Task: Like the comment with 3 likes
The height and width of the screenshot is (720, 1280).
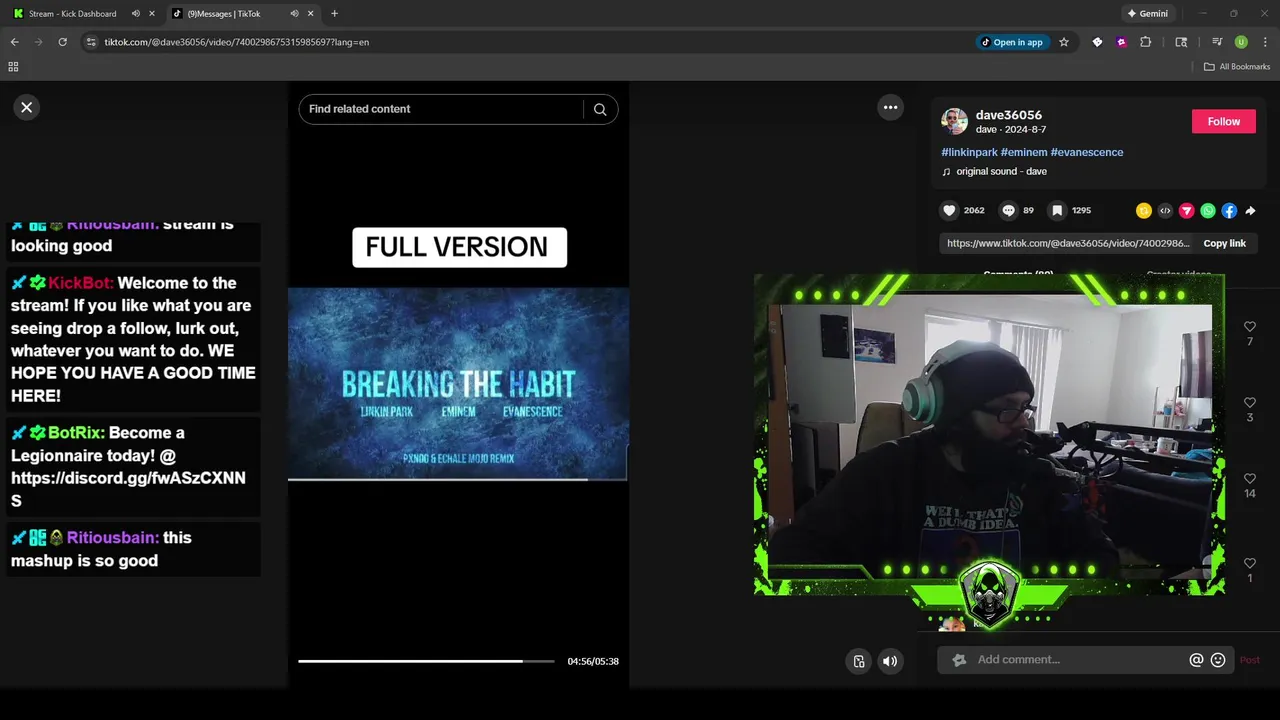Action: [x=1249, y=403]
